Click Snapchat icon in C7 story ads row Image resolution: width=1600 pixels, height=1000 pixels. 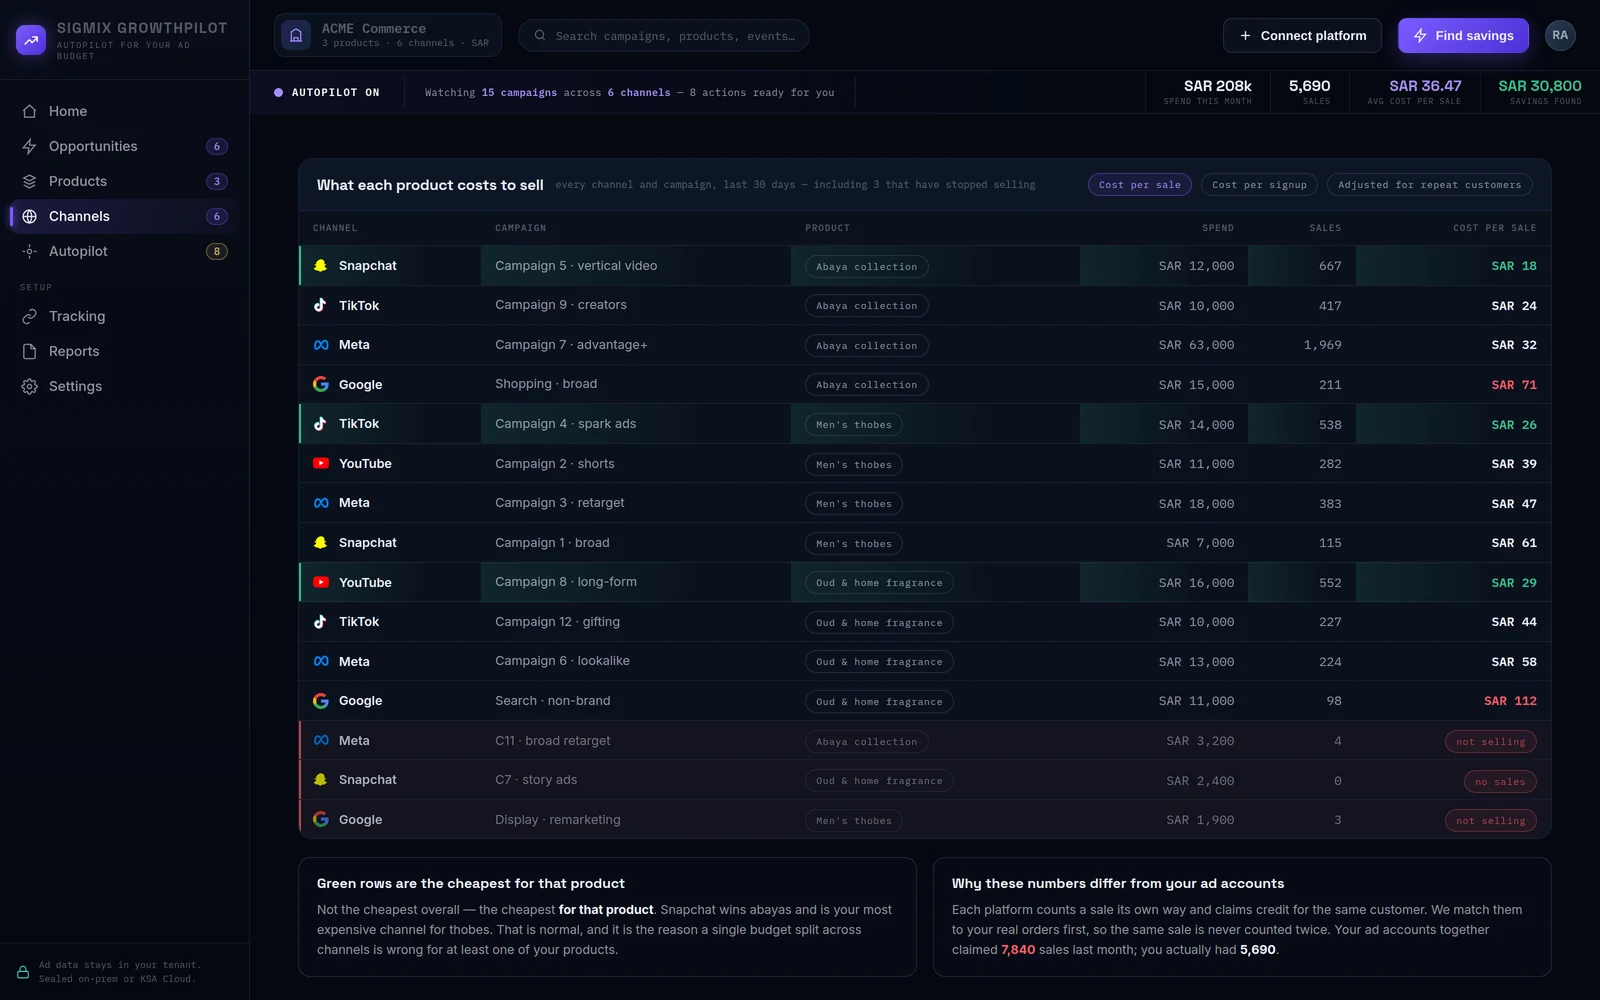[321, 780]
